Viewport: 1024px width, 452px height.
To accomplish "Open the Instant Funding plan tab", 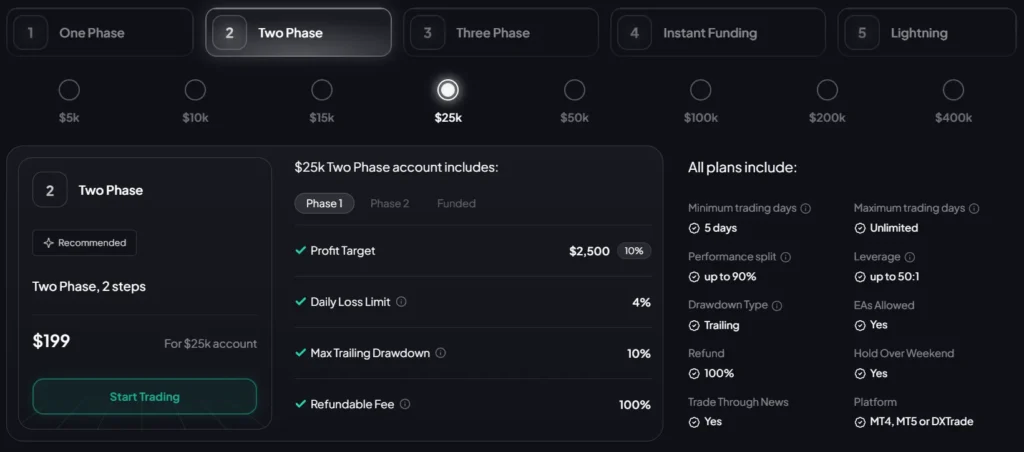I will click(718, 33).
